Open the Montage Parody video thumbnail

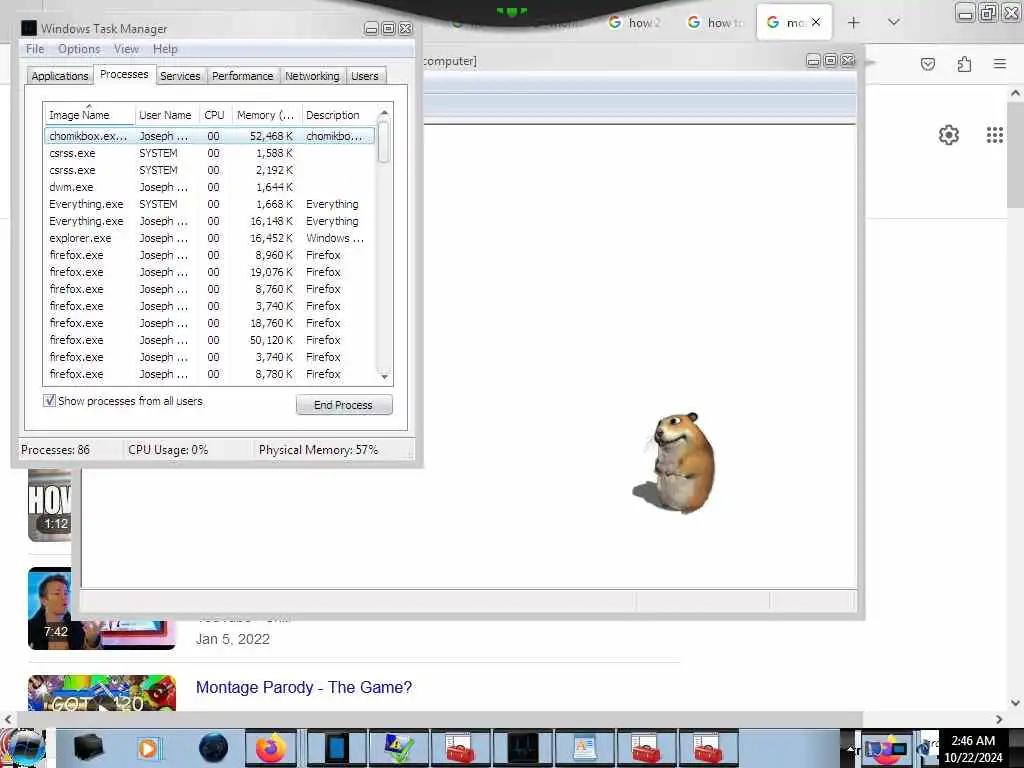pyautogui.click(x=102, y=693)
